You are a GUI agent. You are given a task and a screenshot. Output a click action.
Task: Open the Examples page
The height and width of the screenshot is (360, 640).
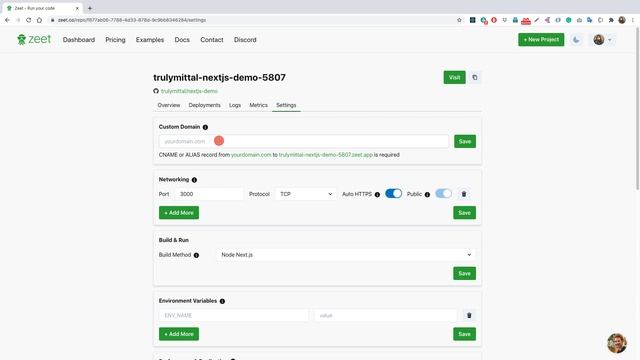click(x=150, y=40)
